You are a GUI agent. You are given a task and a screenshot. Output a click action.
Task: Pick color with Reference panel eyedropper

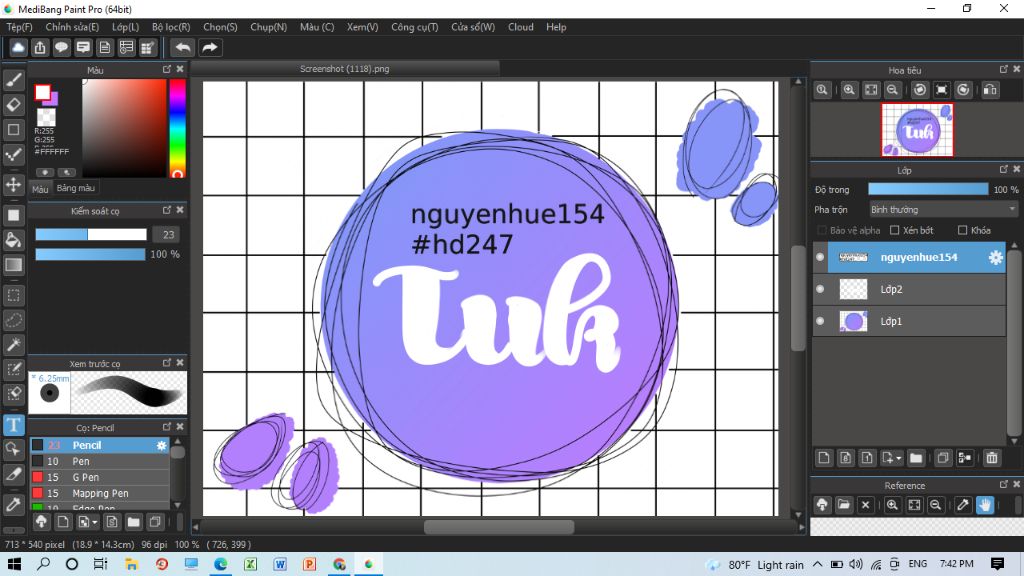click(963, 505)
